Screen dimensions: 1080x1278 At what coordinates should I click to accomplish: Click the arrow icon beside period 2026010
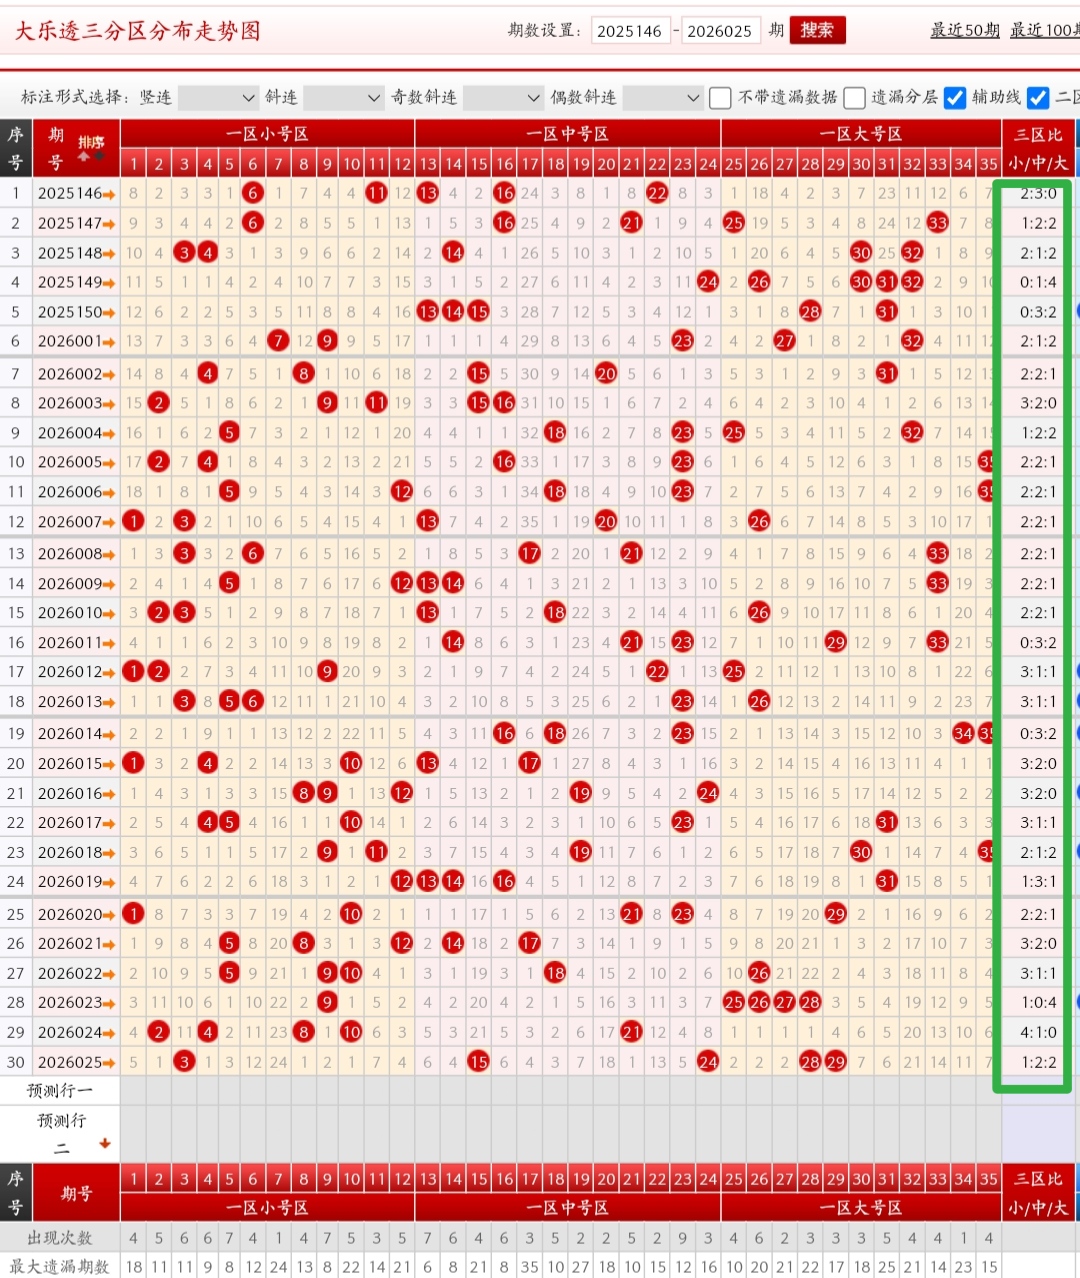coord(108,613)
